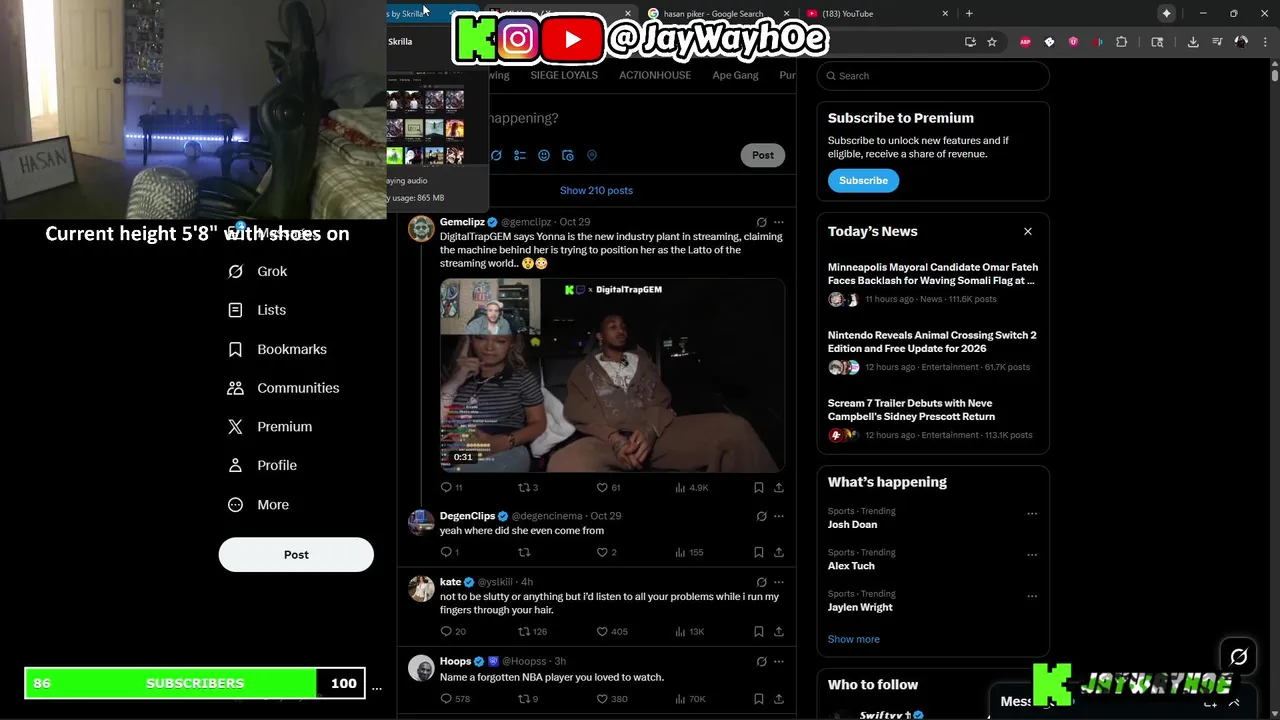Image resolution: width=1280 pixels, height=720 pixels.
Task: Bookmark kate's post
Action: coord(759,631)
